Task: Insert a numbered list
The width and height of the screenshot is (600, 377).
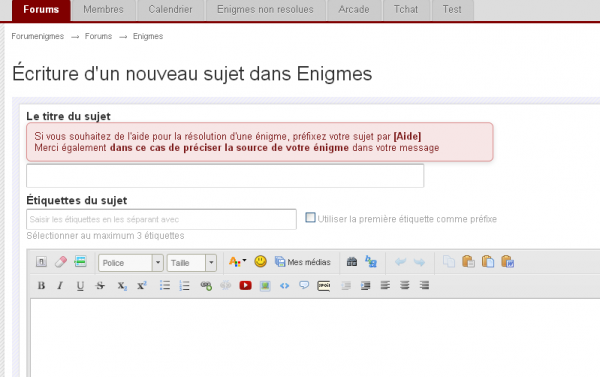Action: (x=184, y=286)
